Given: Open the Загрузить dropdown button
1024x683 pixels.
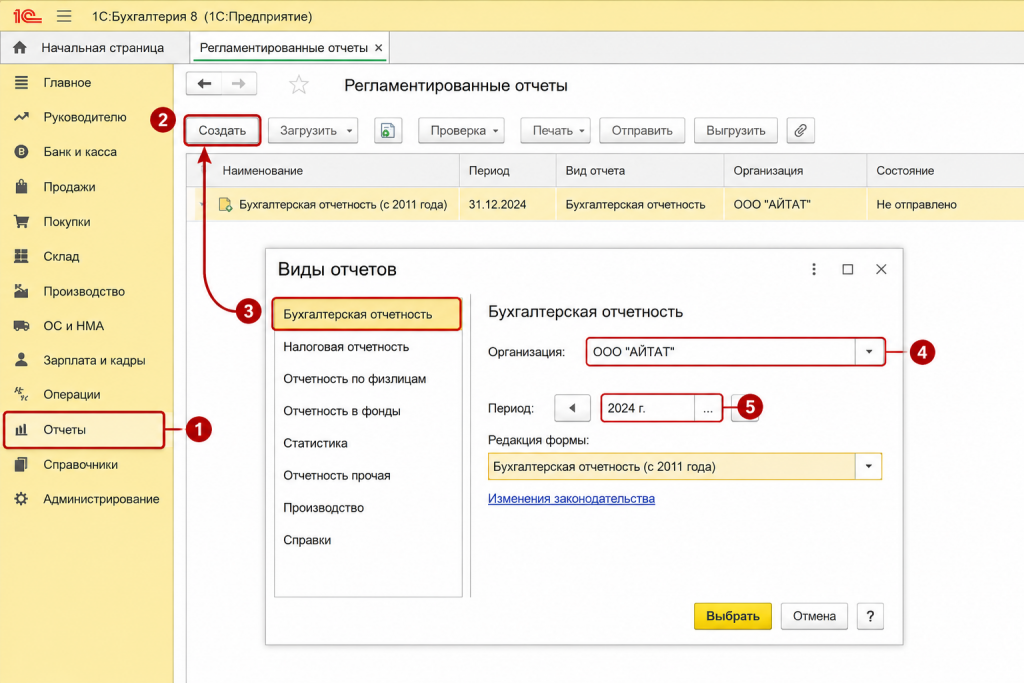Looking at the screenshot, I should coord(313,131).
